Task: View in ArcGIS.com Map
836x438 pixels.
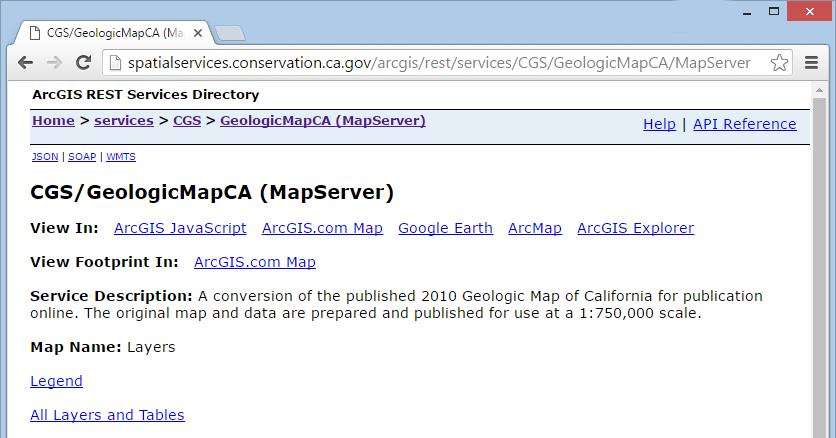Action: [x=322, y=228]
